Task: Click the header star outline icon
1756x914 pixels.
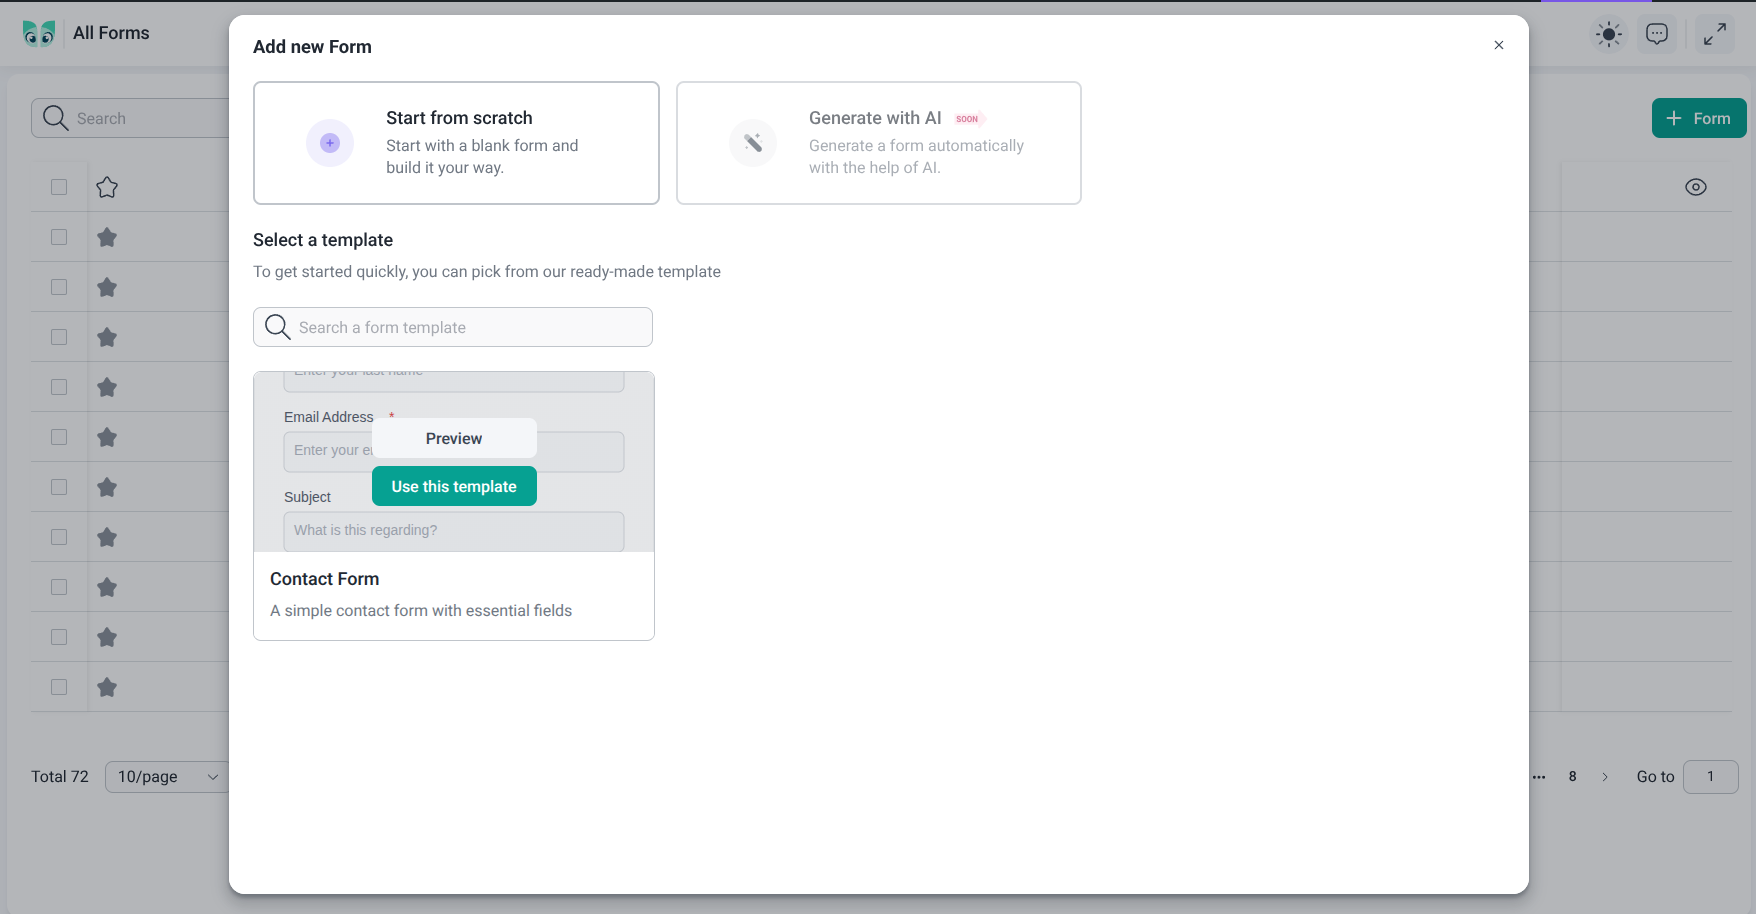Action: (x=107, y=187)
